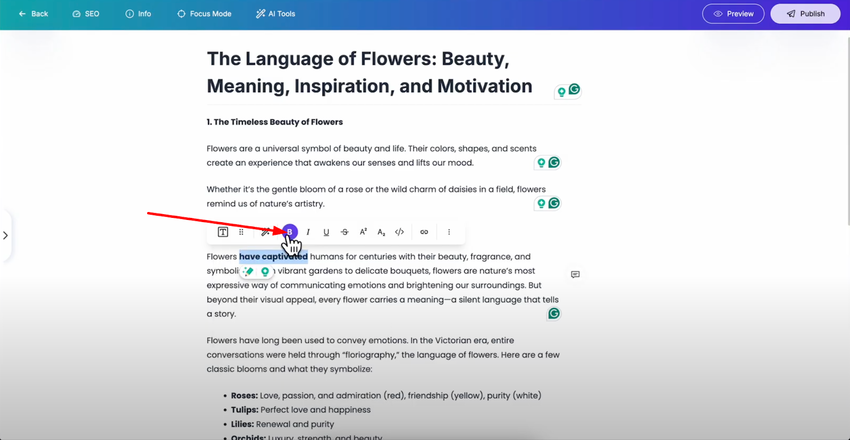Apply italic formatting to selected text

[308, 232]
